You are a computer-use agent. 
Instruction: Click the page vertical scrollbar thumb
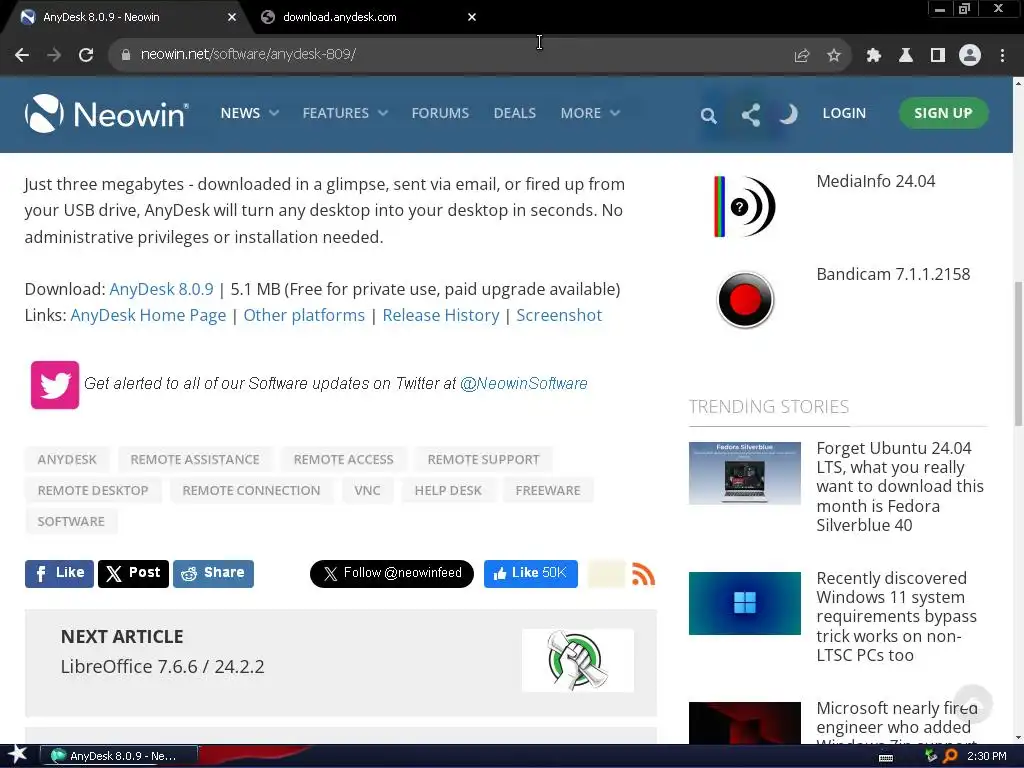(1018, 354)
